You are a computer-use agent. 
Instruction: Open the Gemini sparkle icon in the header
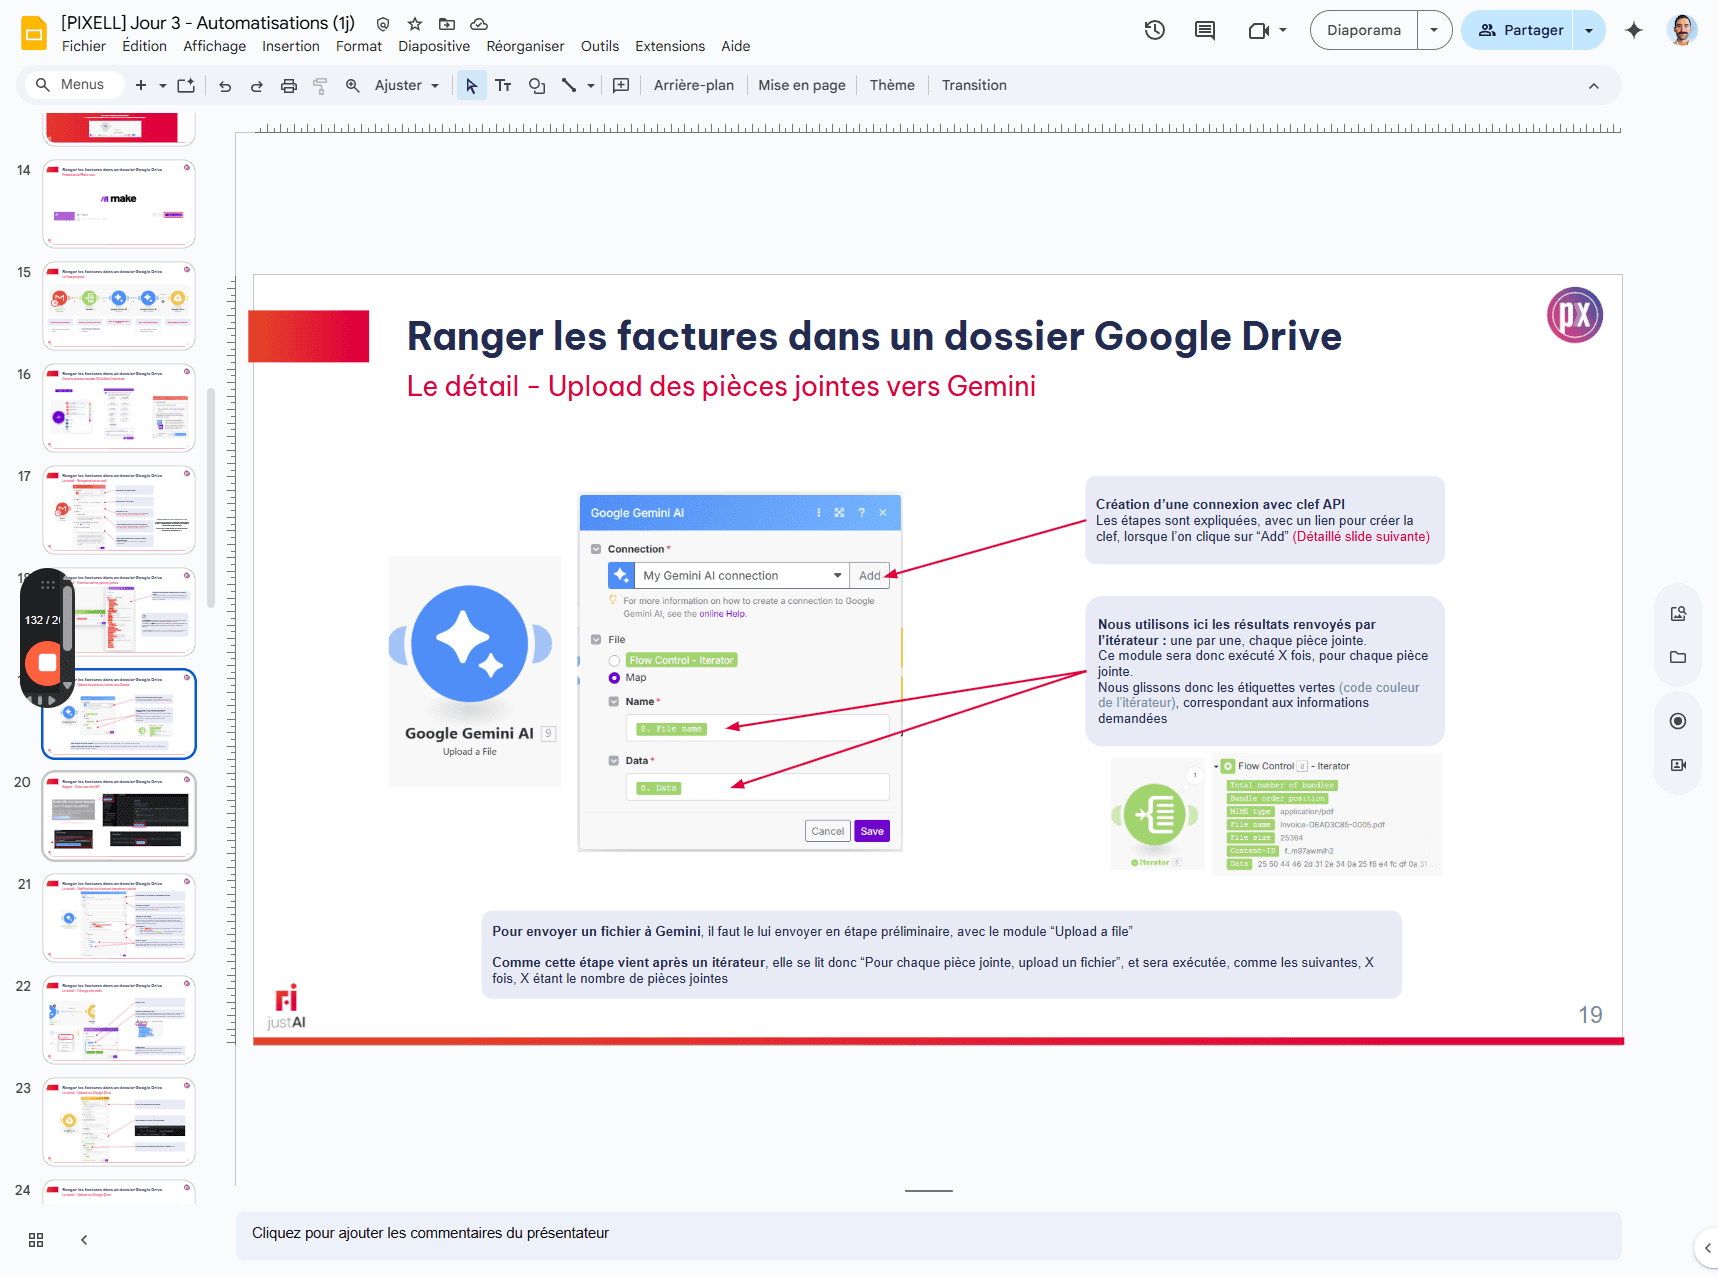pyautogui.click(x=1634, y=30)
